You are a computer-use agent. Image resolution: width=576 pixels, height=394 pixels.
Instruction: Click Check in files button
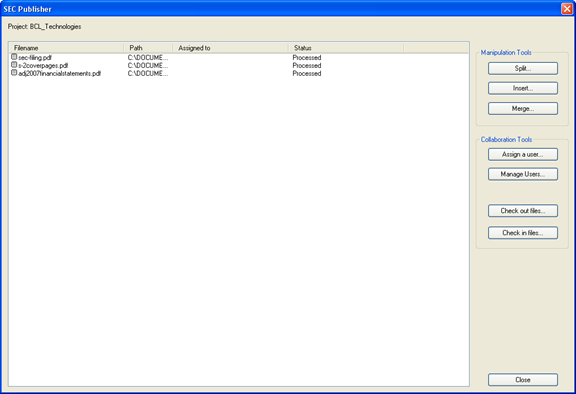click(x=523, y=233)
